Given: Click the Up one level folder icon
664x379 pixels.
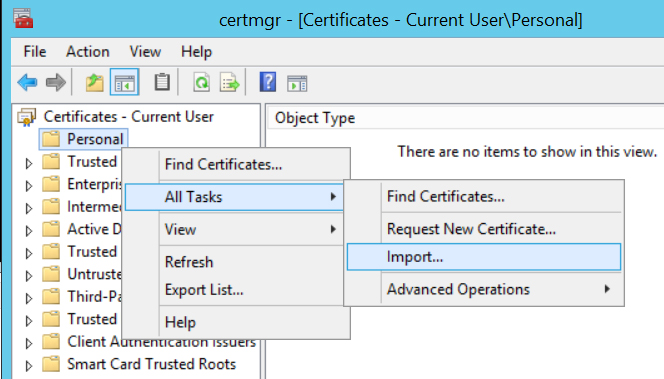Looking at the screenshot, I should [x=94, y=82].
